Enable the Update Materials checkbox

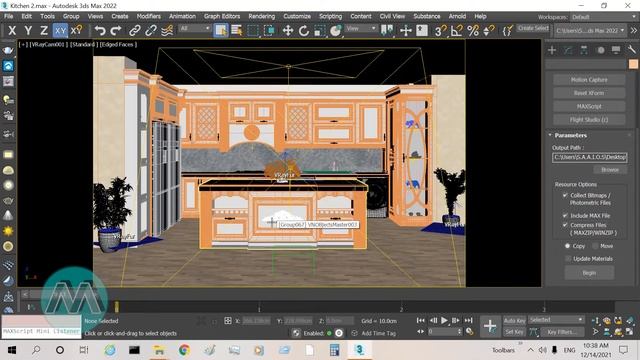[x=568, y=259]
